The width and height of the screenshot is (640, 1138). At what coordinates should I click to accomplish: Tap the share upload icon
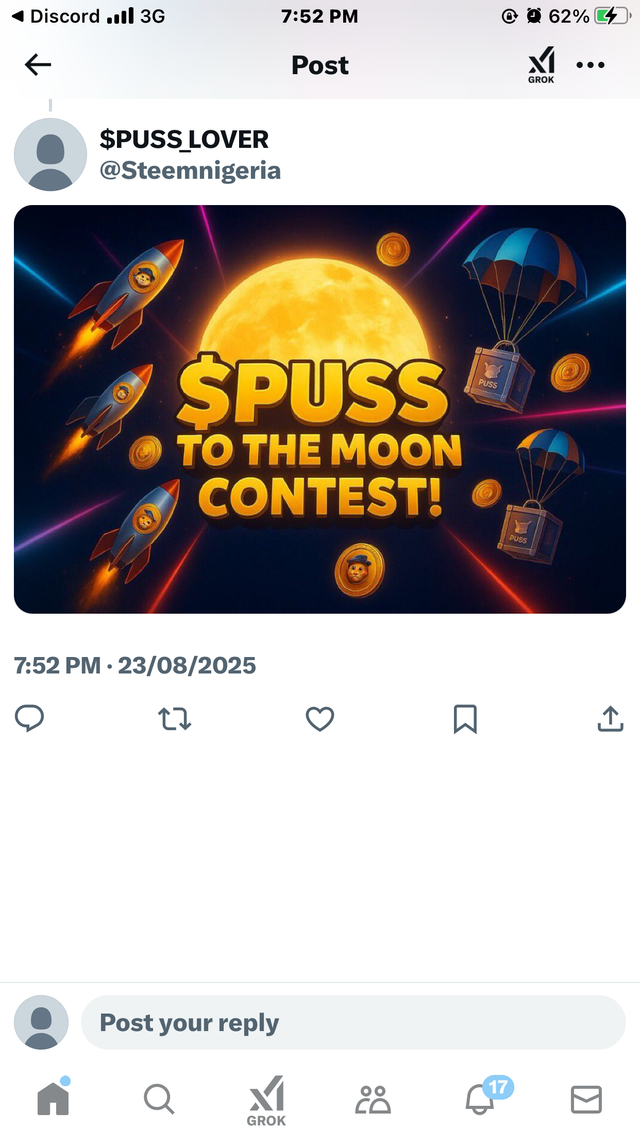(610, 719)
